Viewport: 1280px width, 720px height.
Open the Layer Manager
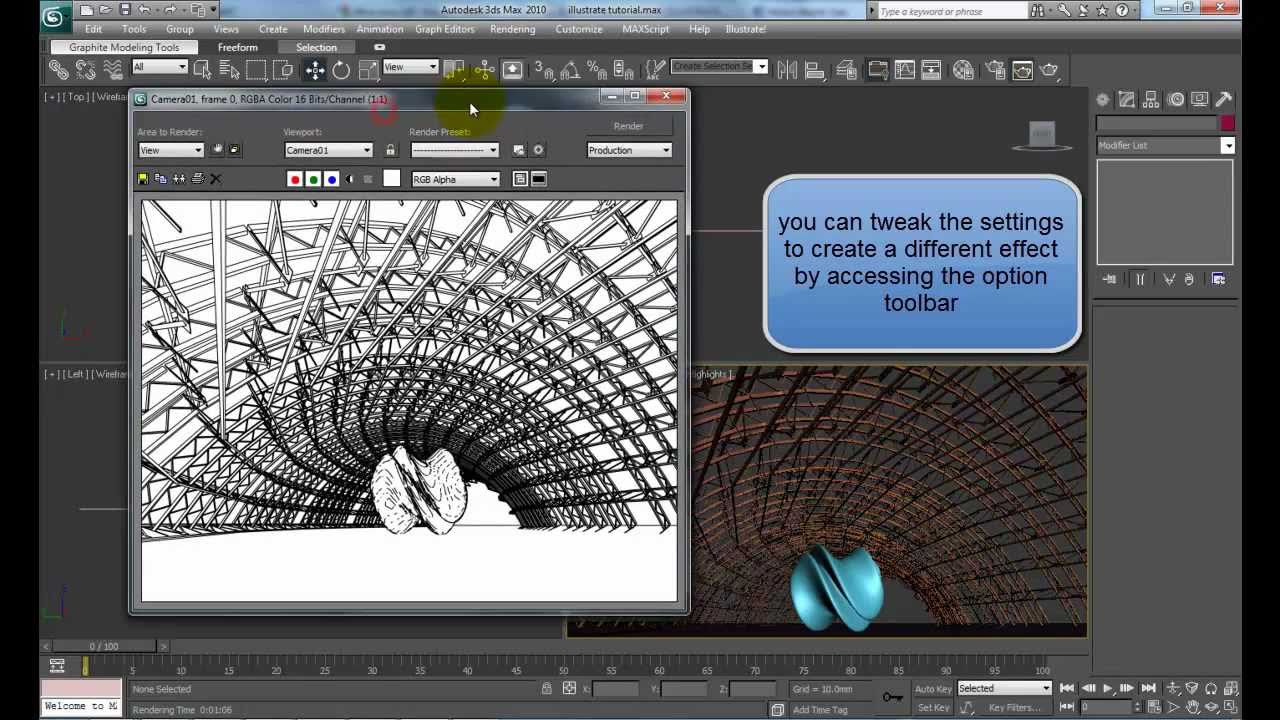[846, 69]
